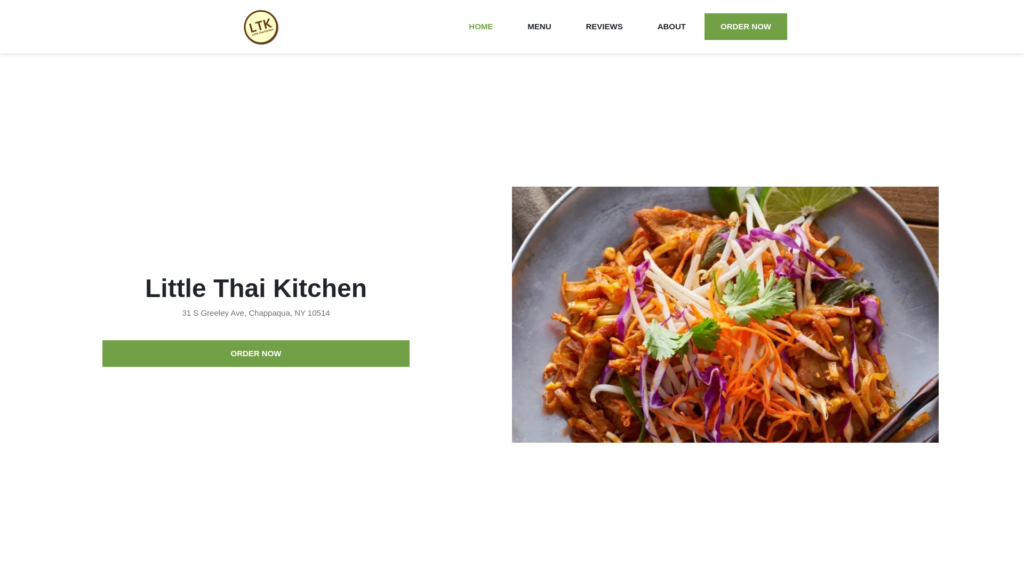The image size is (1024, 576).
Task: Click the wide ORDER NOW button under address
Action: click(256, 353)
